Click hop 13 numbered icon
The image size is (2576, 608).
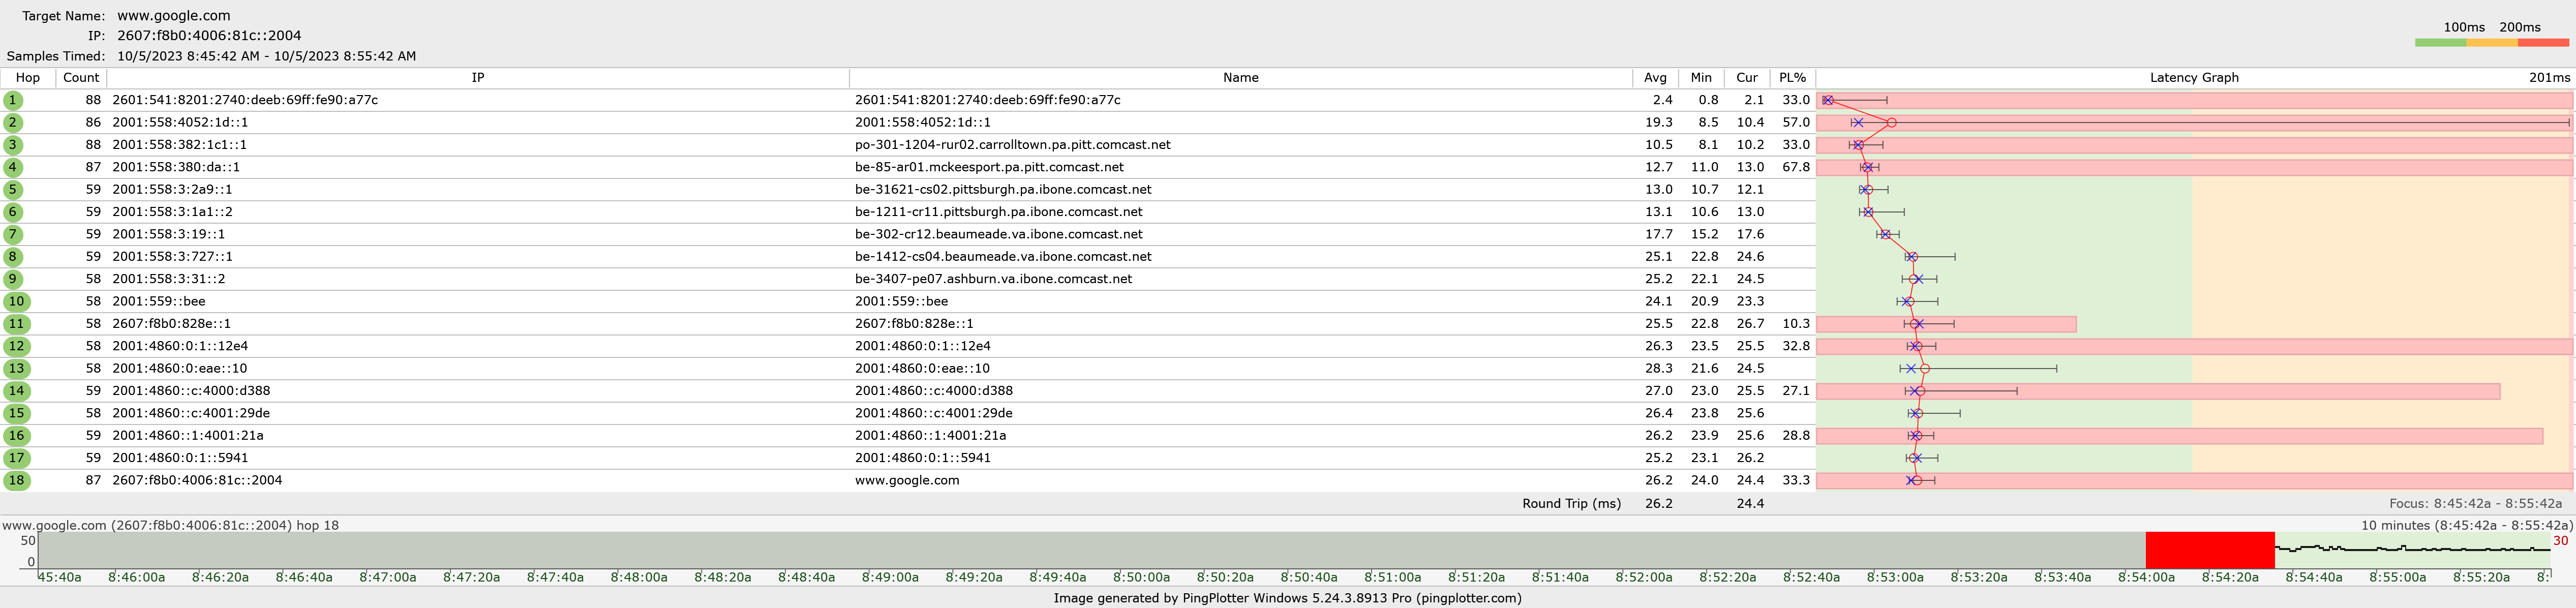point(16,368)
